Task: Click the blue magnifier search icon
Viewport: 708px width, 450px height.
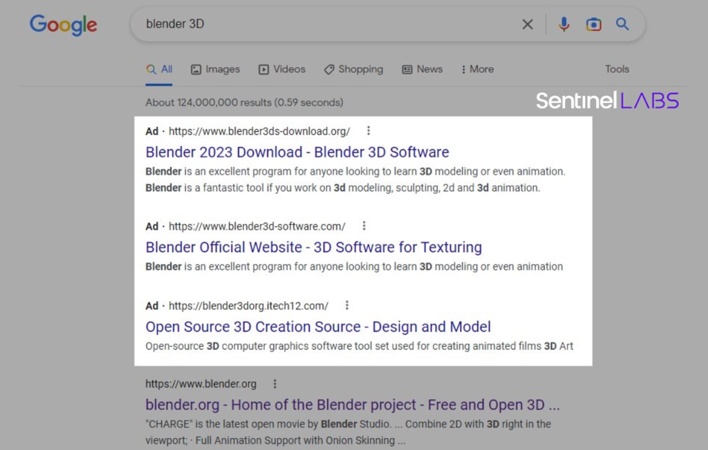Action: pos(622,24)
